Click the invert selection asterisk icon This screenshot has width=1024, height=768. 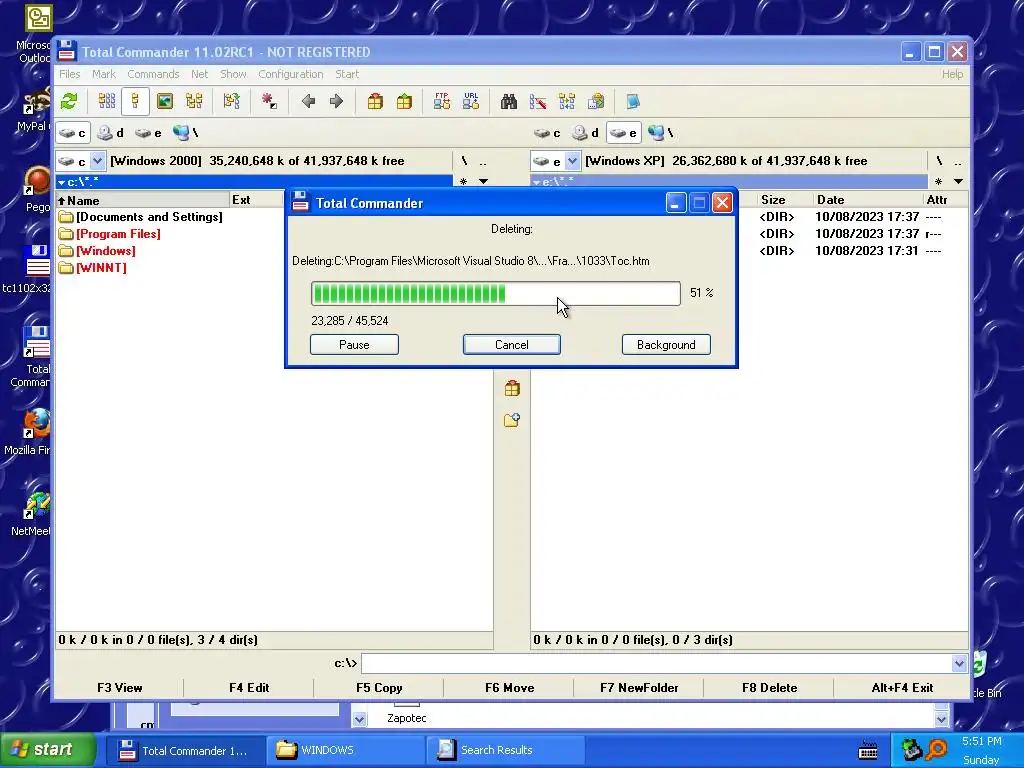point(269,101)
